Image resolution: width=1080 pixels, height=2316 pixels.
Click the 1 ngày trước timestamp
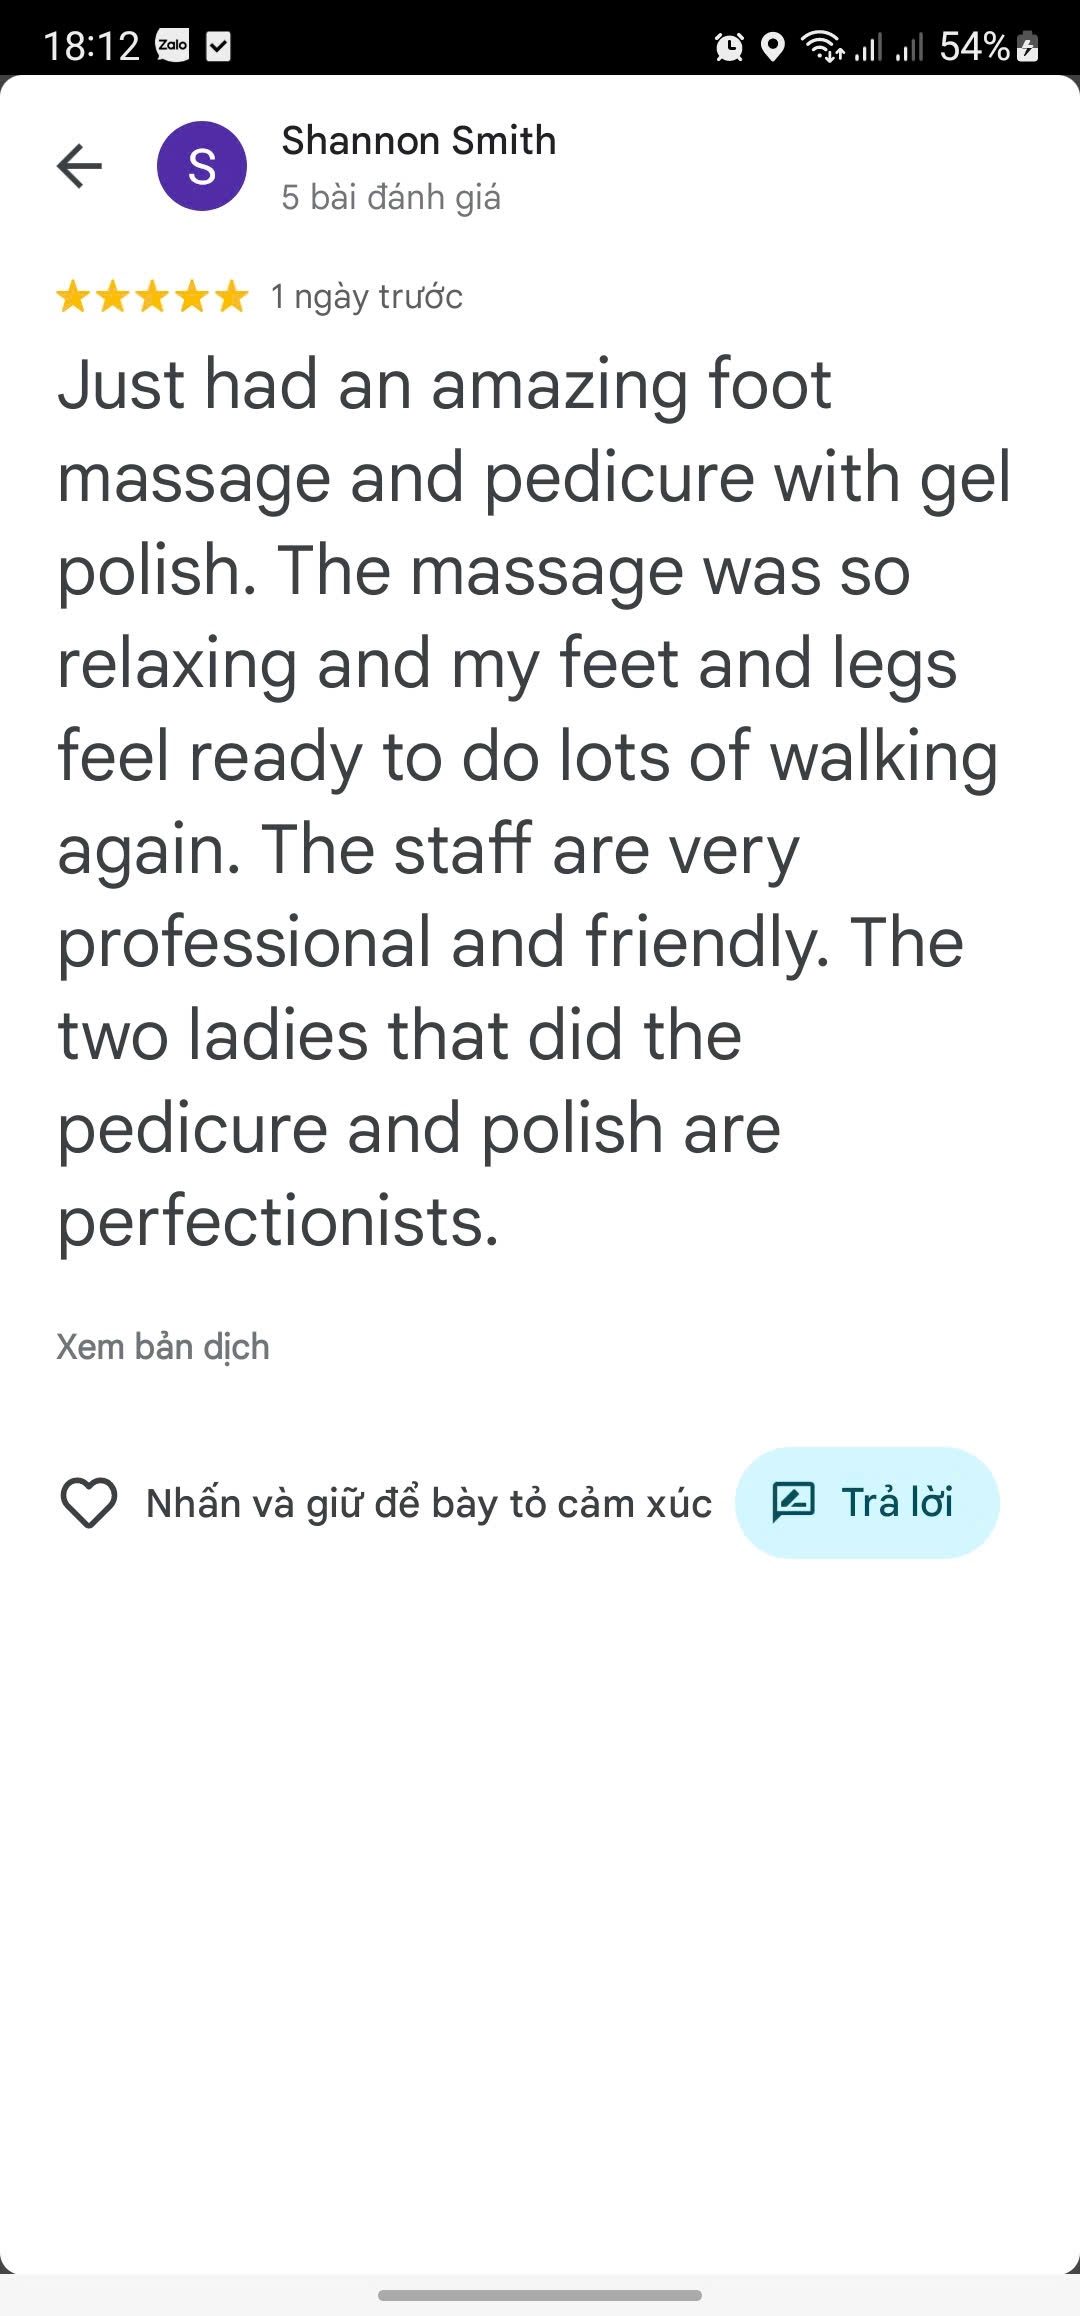pos(367,297)
